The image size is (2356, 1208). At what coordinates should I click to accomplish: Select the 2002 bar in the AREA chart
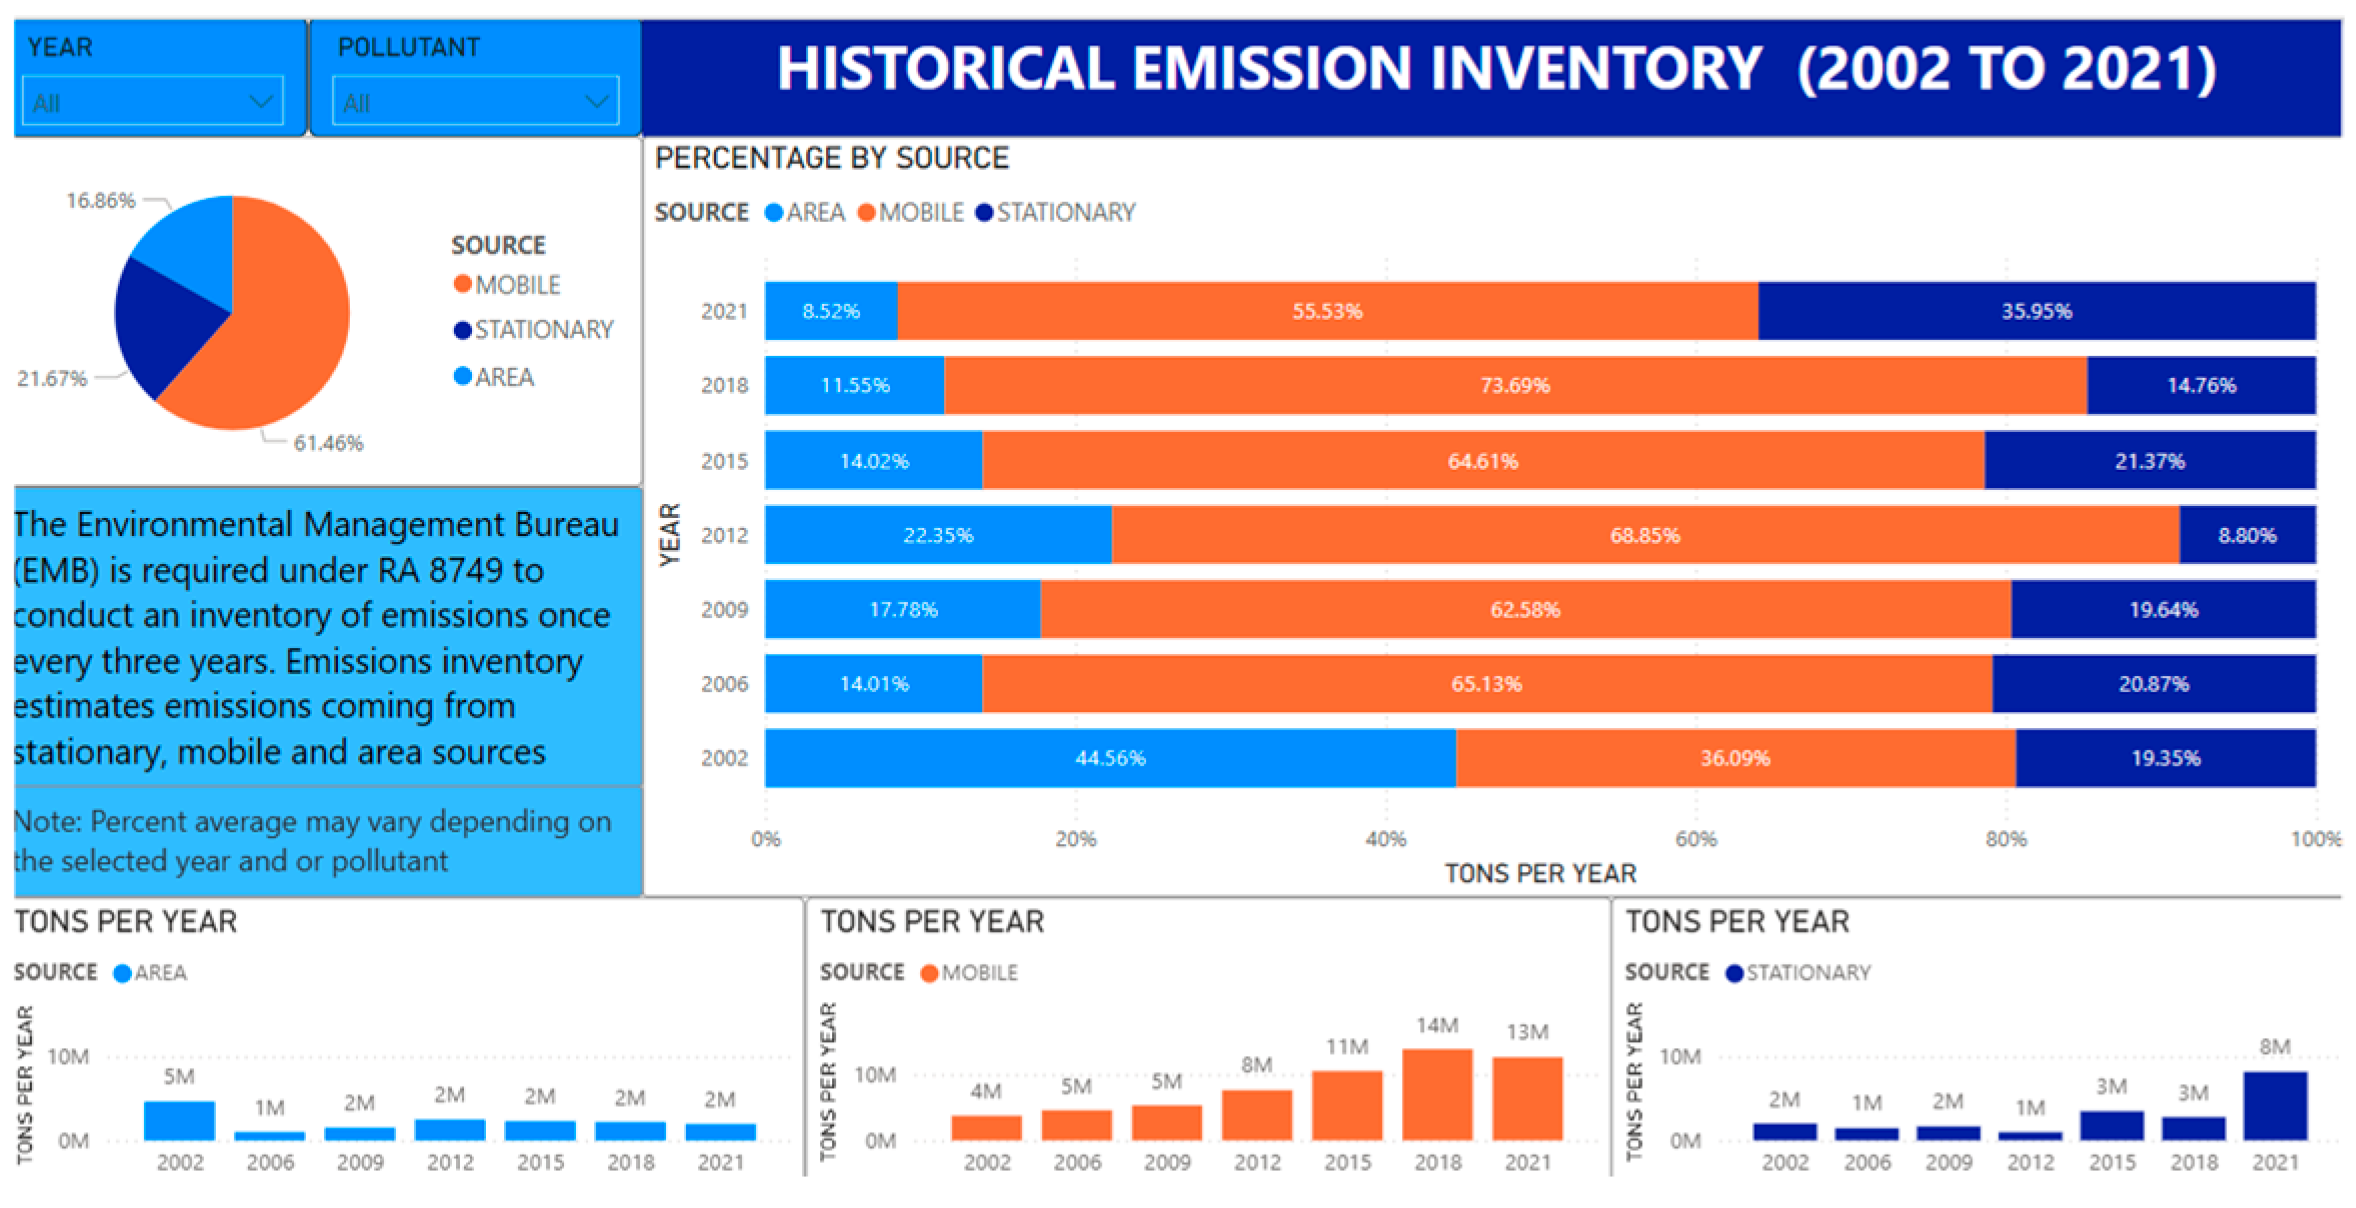click(179, 1121)
